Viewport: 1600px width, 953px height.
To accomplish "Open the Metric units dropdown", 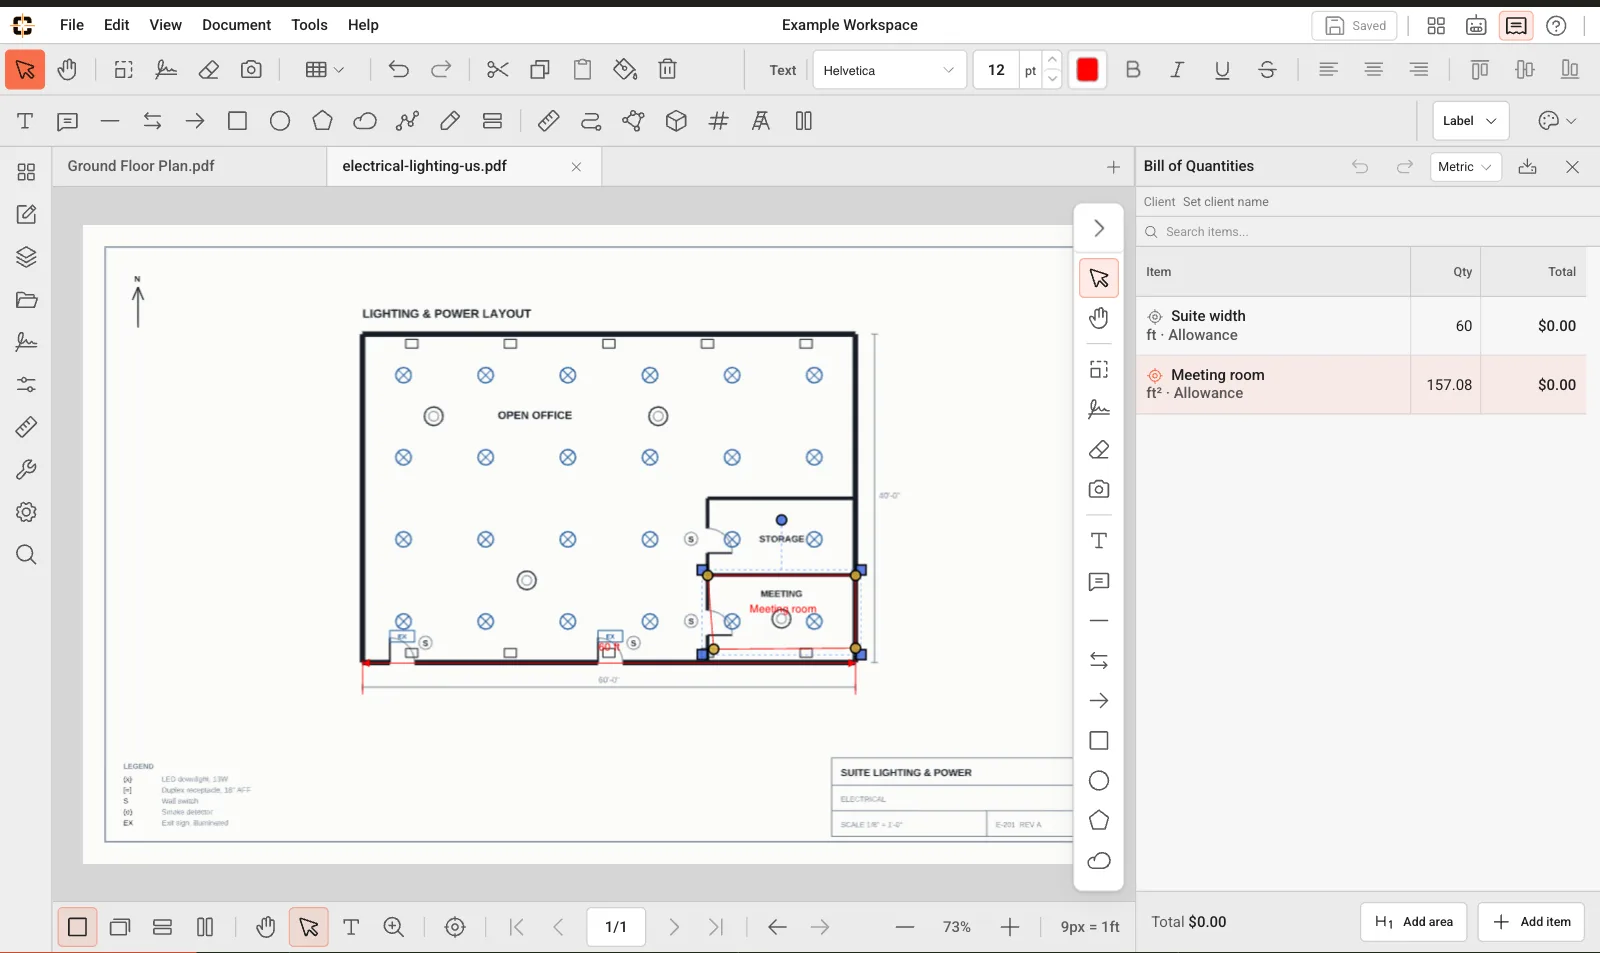I will (1465, 167).
